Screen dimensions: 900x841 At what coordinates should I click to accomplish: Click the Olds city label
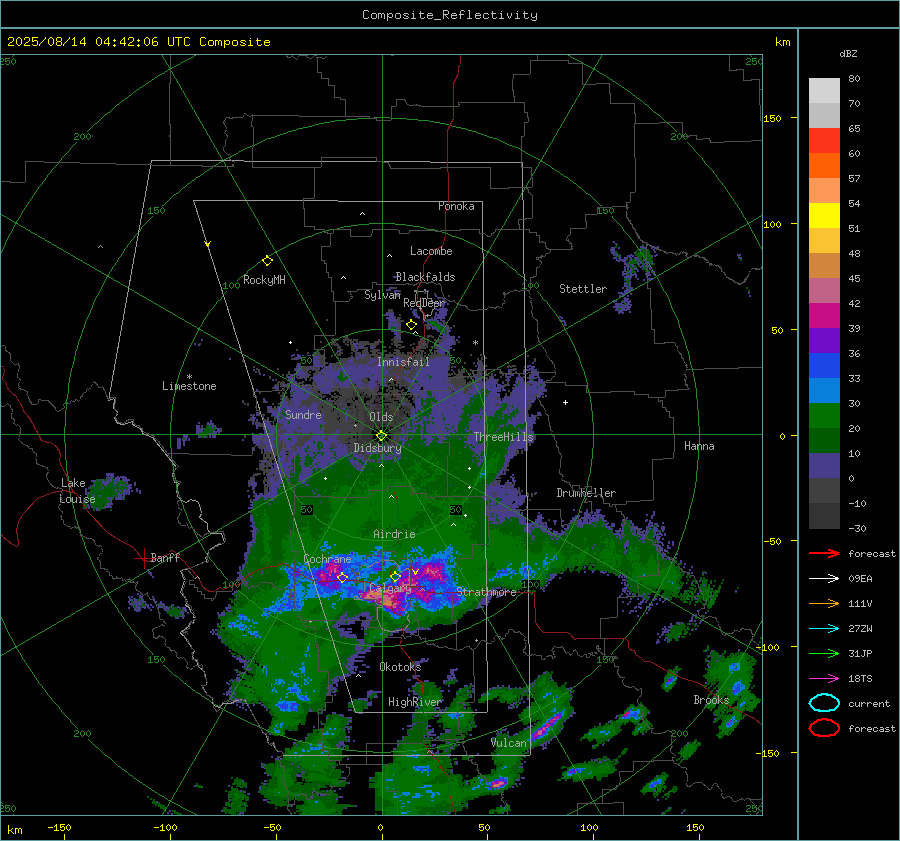click(381, 417)
